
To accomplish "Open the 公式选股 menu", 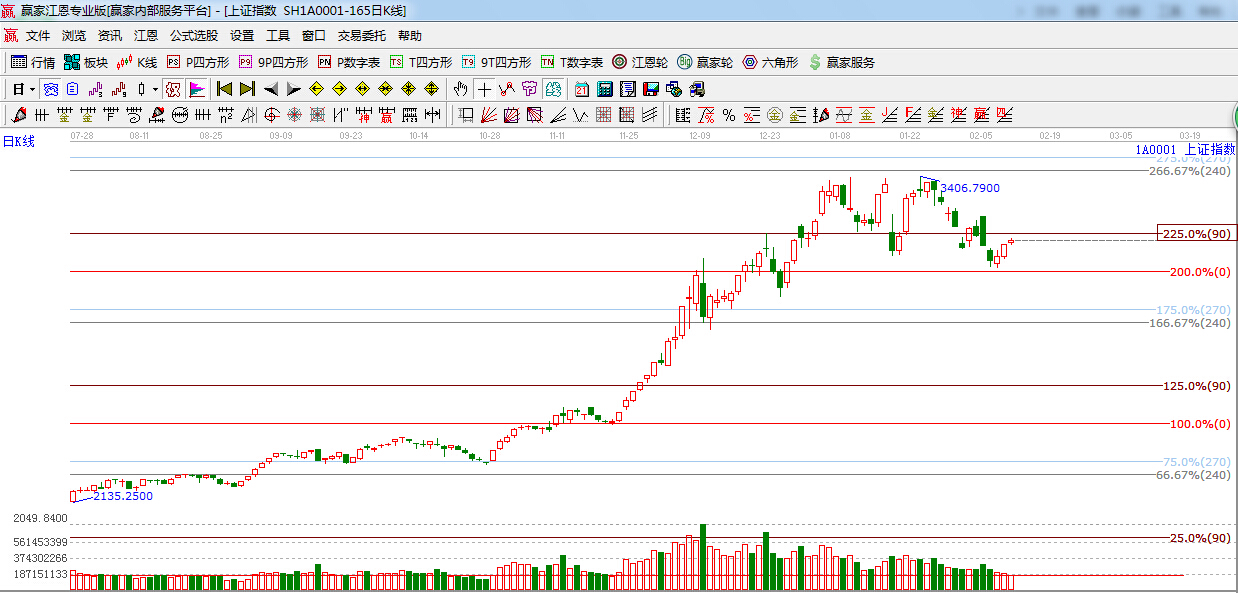I will pyautogui.click(x=193, y=35).
